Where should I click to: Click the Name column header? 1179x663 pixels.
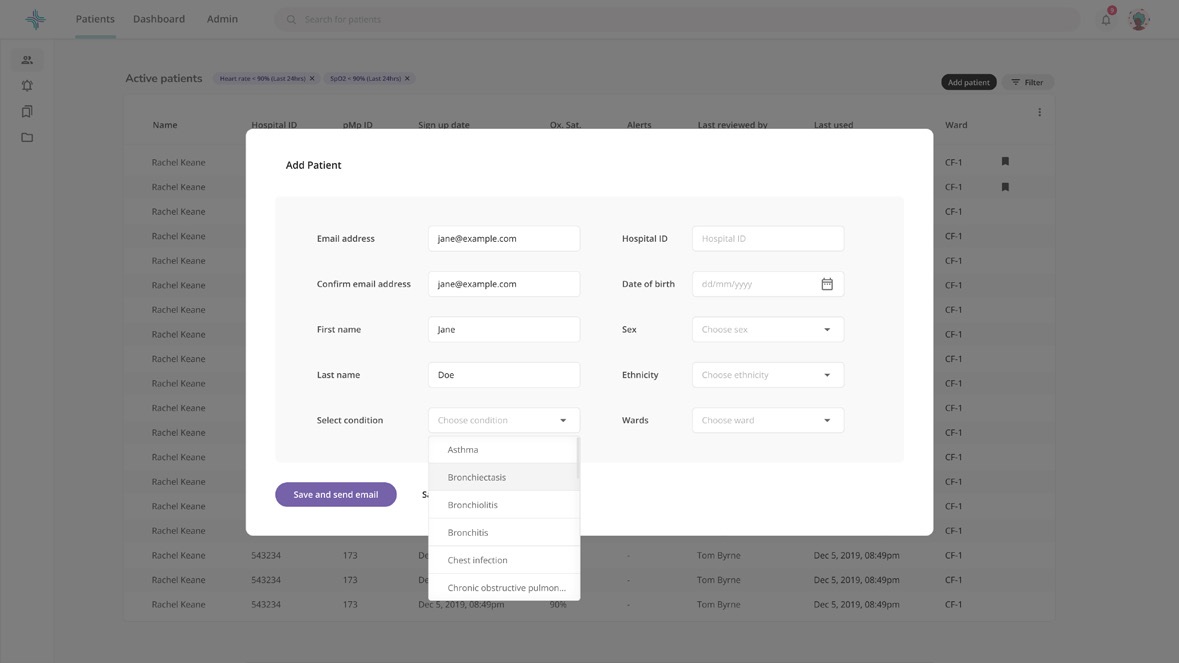point(165,125)
